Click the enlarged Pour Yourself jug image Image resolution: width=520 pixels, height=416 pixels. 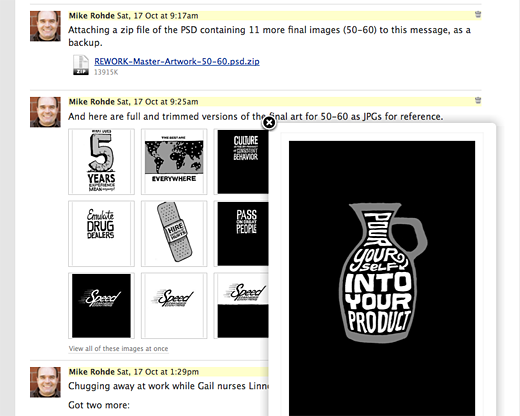pyautogui.click(x=382, y=278)
